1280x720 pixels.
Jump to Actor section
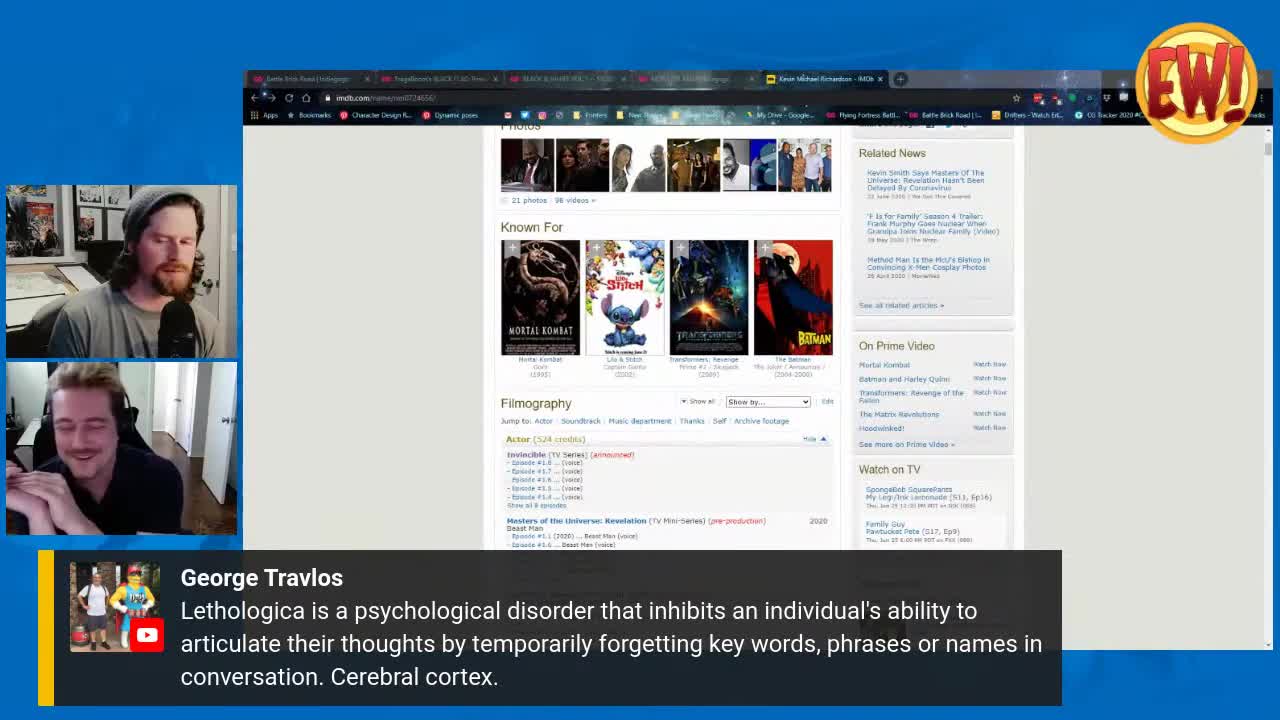tap(543, 421)
